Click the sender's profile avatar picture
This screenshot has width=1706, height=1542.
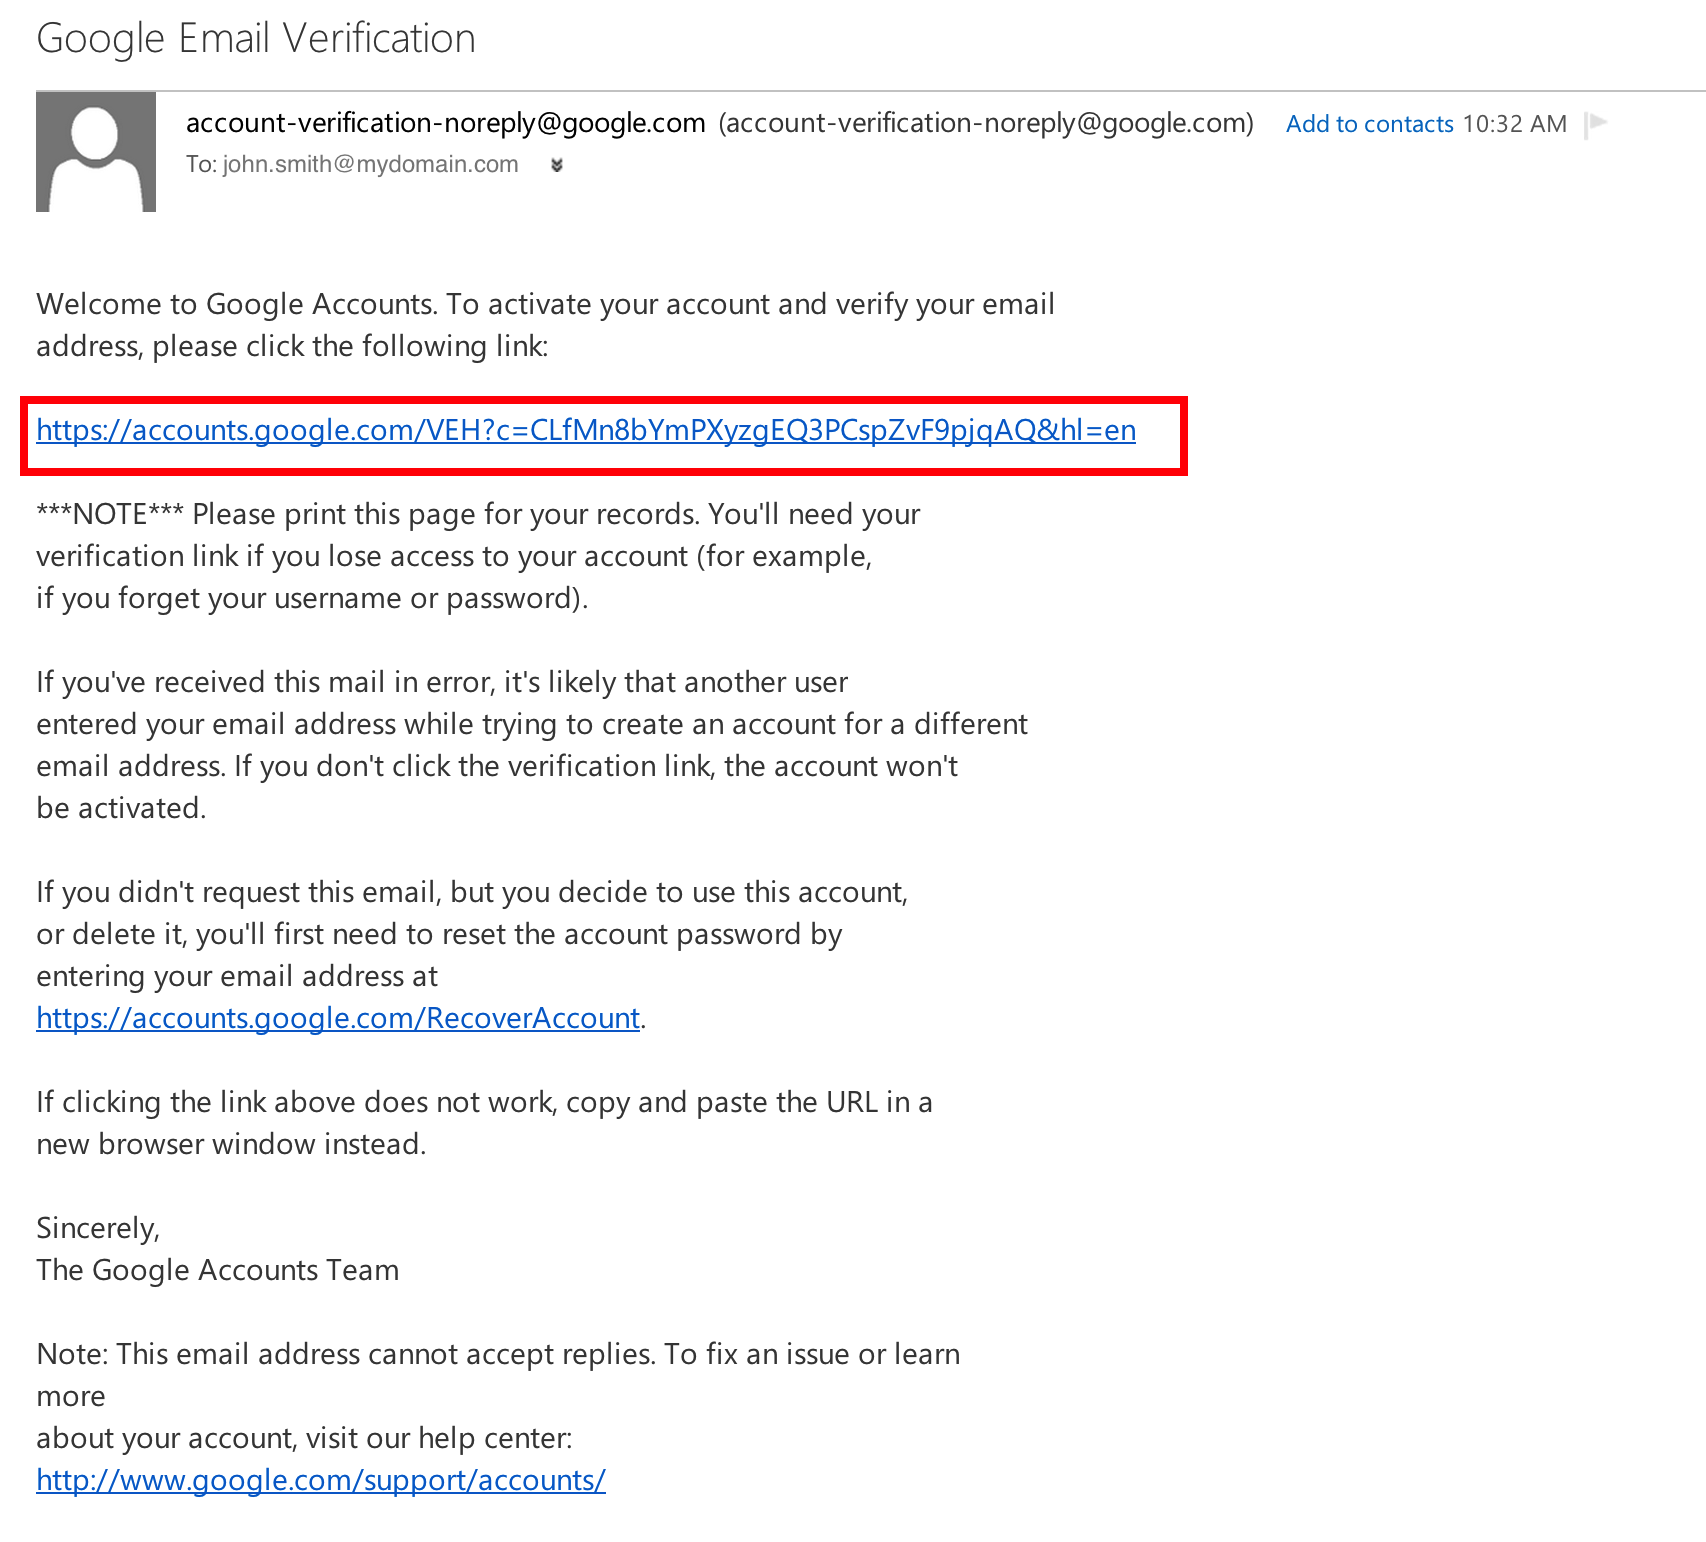pyautogui.click(x=96, y=152)
